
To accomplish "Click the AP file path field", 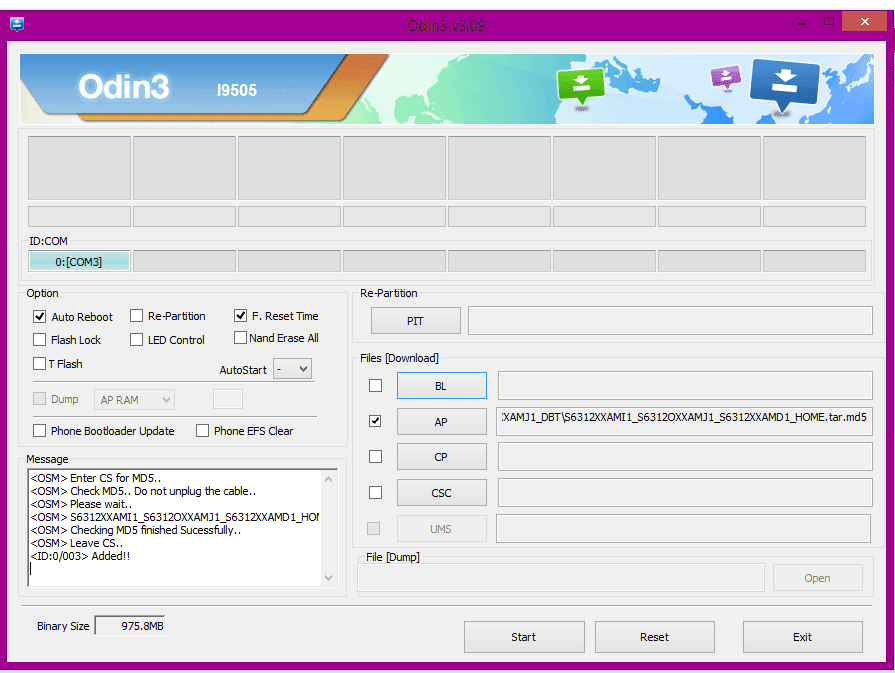I will [x=684, y=421].
